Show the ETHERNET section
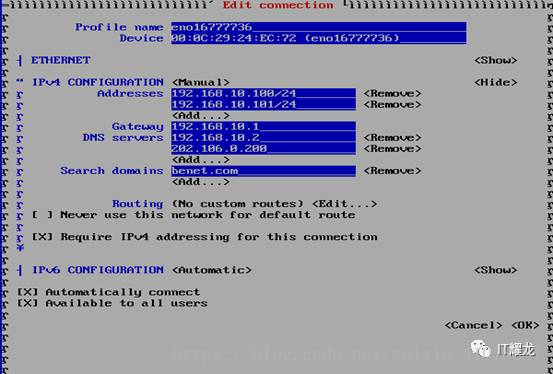553x374 pixels. (x=496, y=60)
